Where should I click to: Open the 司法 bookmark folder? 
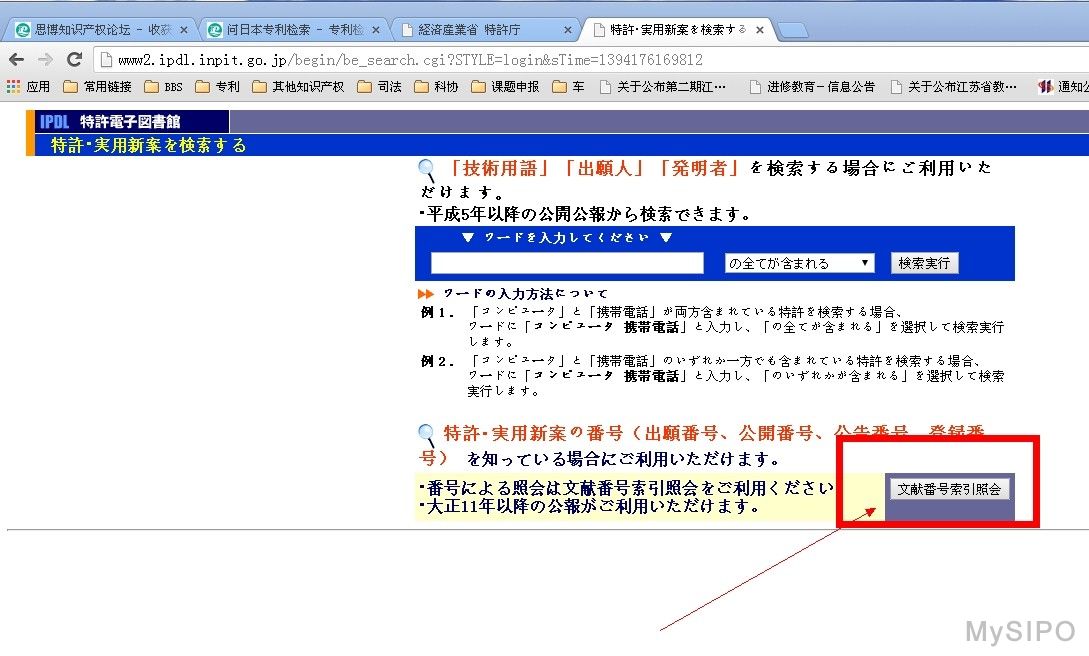click(x=380, y=87)
